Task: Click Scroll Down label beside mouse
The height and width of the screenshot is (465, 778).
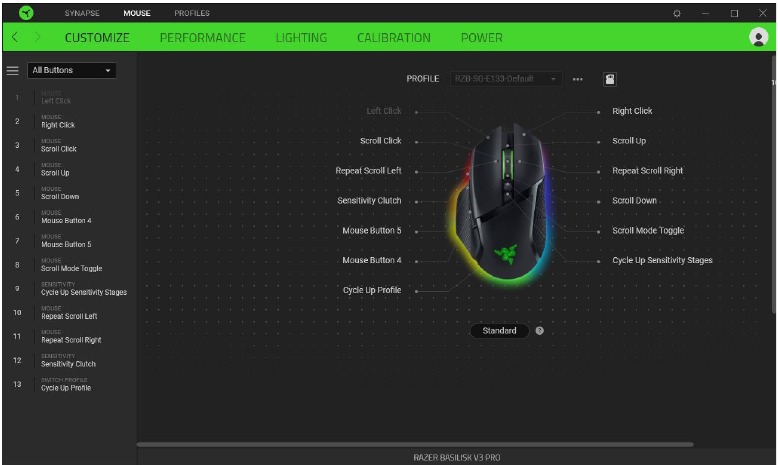Action: click(x=635, y=200)
